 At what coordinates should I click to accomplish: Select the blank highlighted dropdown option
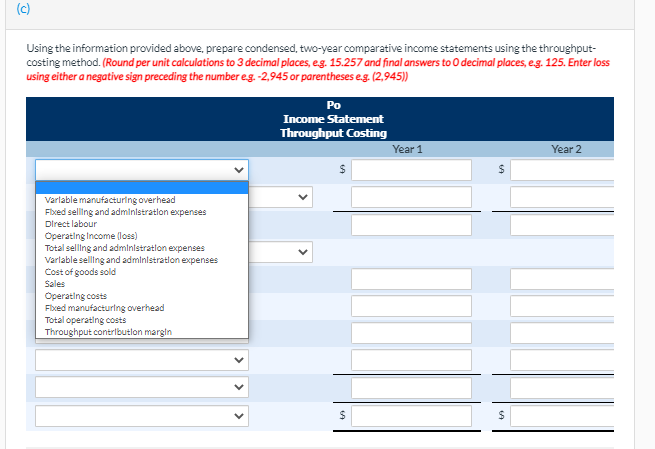[x=142, y=188]
